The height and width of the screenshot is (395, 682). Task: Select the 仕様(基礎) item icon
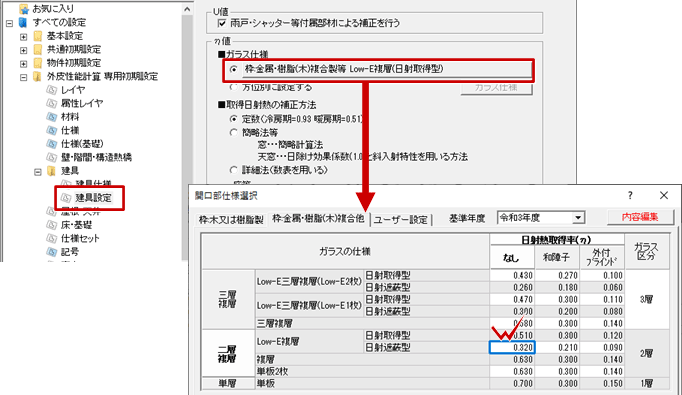(x=52, y=144)
